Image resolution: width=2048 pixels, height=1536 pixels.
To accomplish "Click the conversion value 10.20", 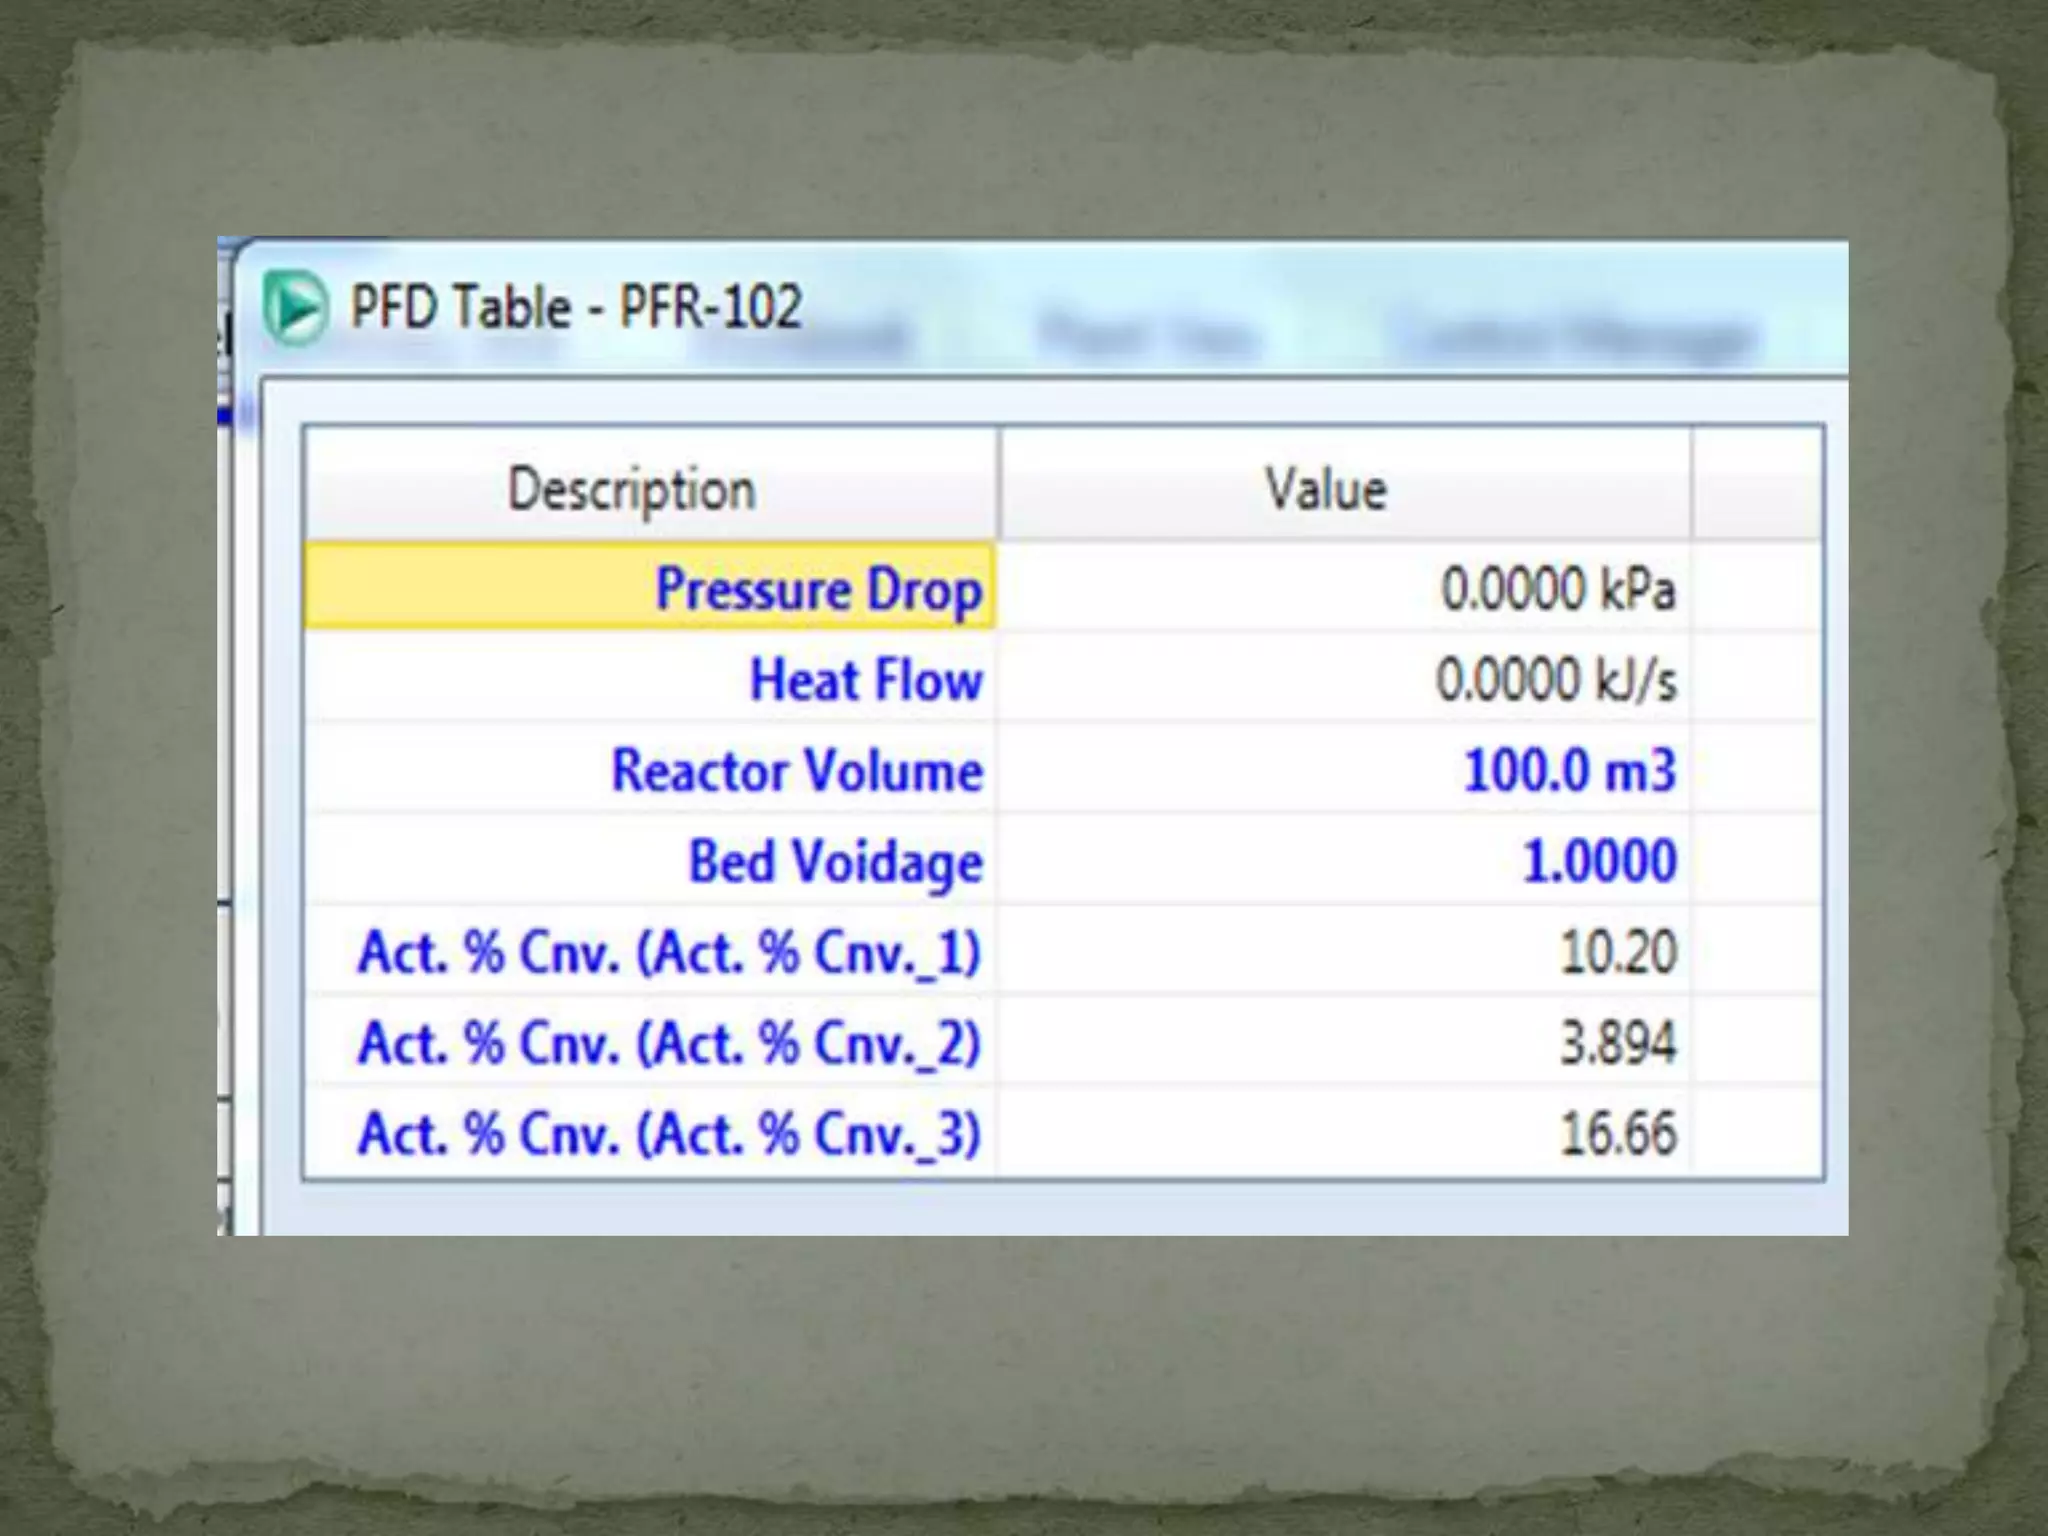I will point(1617,951).
